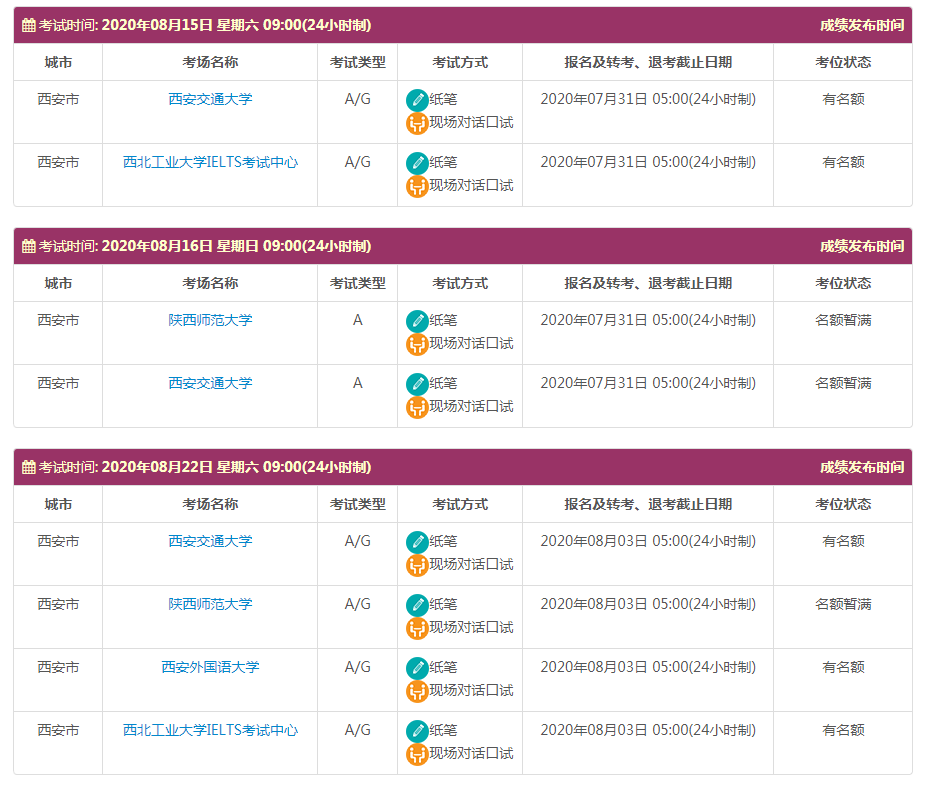The image size is (927, 791).
Task: Click 现场对话口试 icon for 陕西师范大学 on 08月22日
Action: coord(417,628)
